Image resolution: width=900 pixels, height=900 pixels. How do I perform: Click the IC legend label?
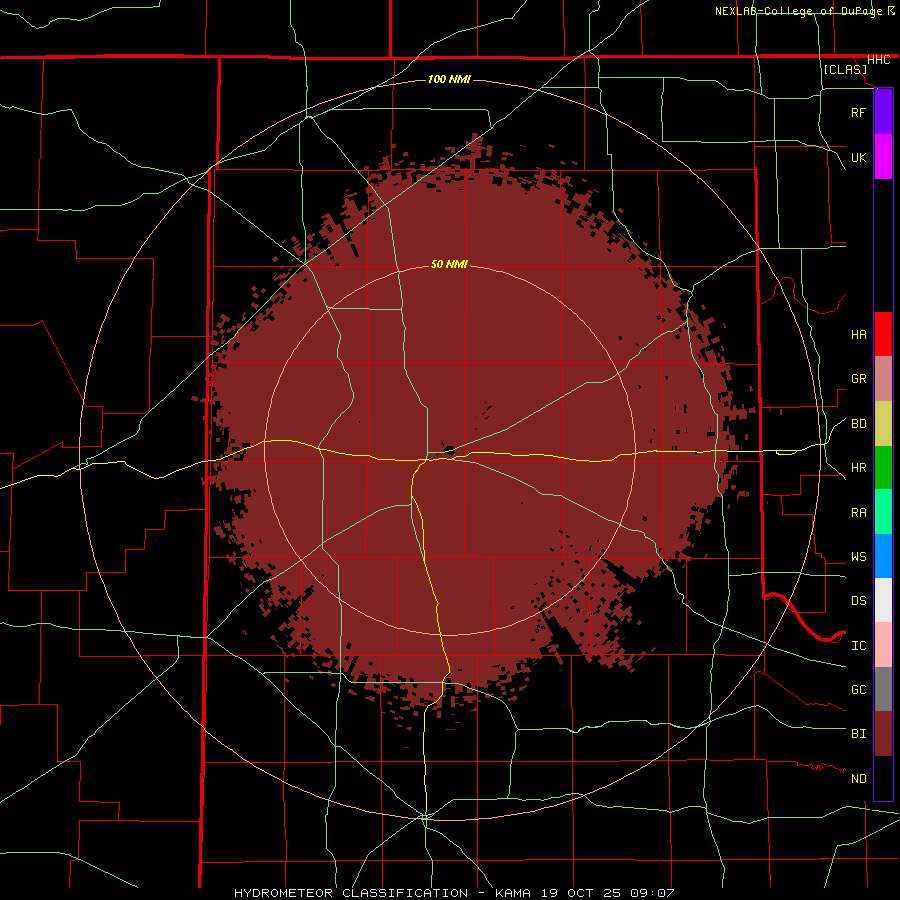tap(859, 646)
